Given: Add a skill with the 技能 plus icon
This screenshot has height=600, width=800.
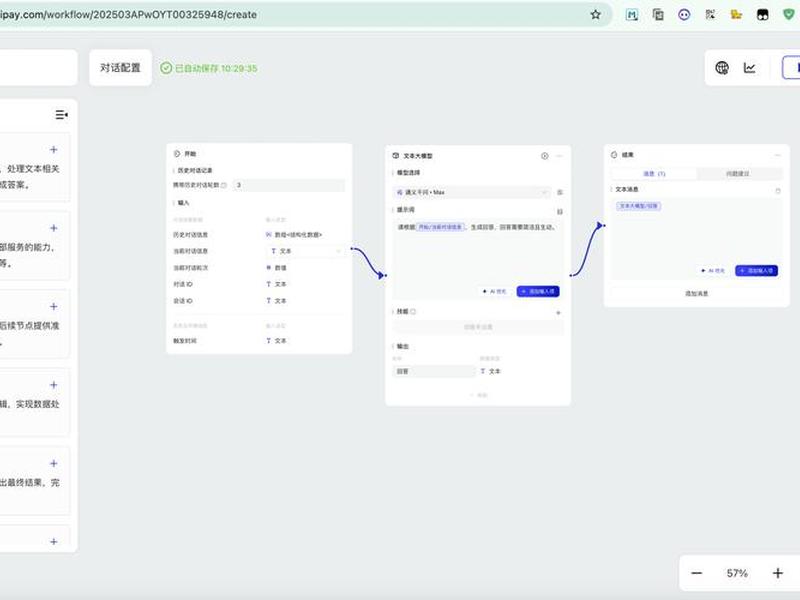Looking at the screenshot, I should pos(558,312).
